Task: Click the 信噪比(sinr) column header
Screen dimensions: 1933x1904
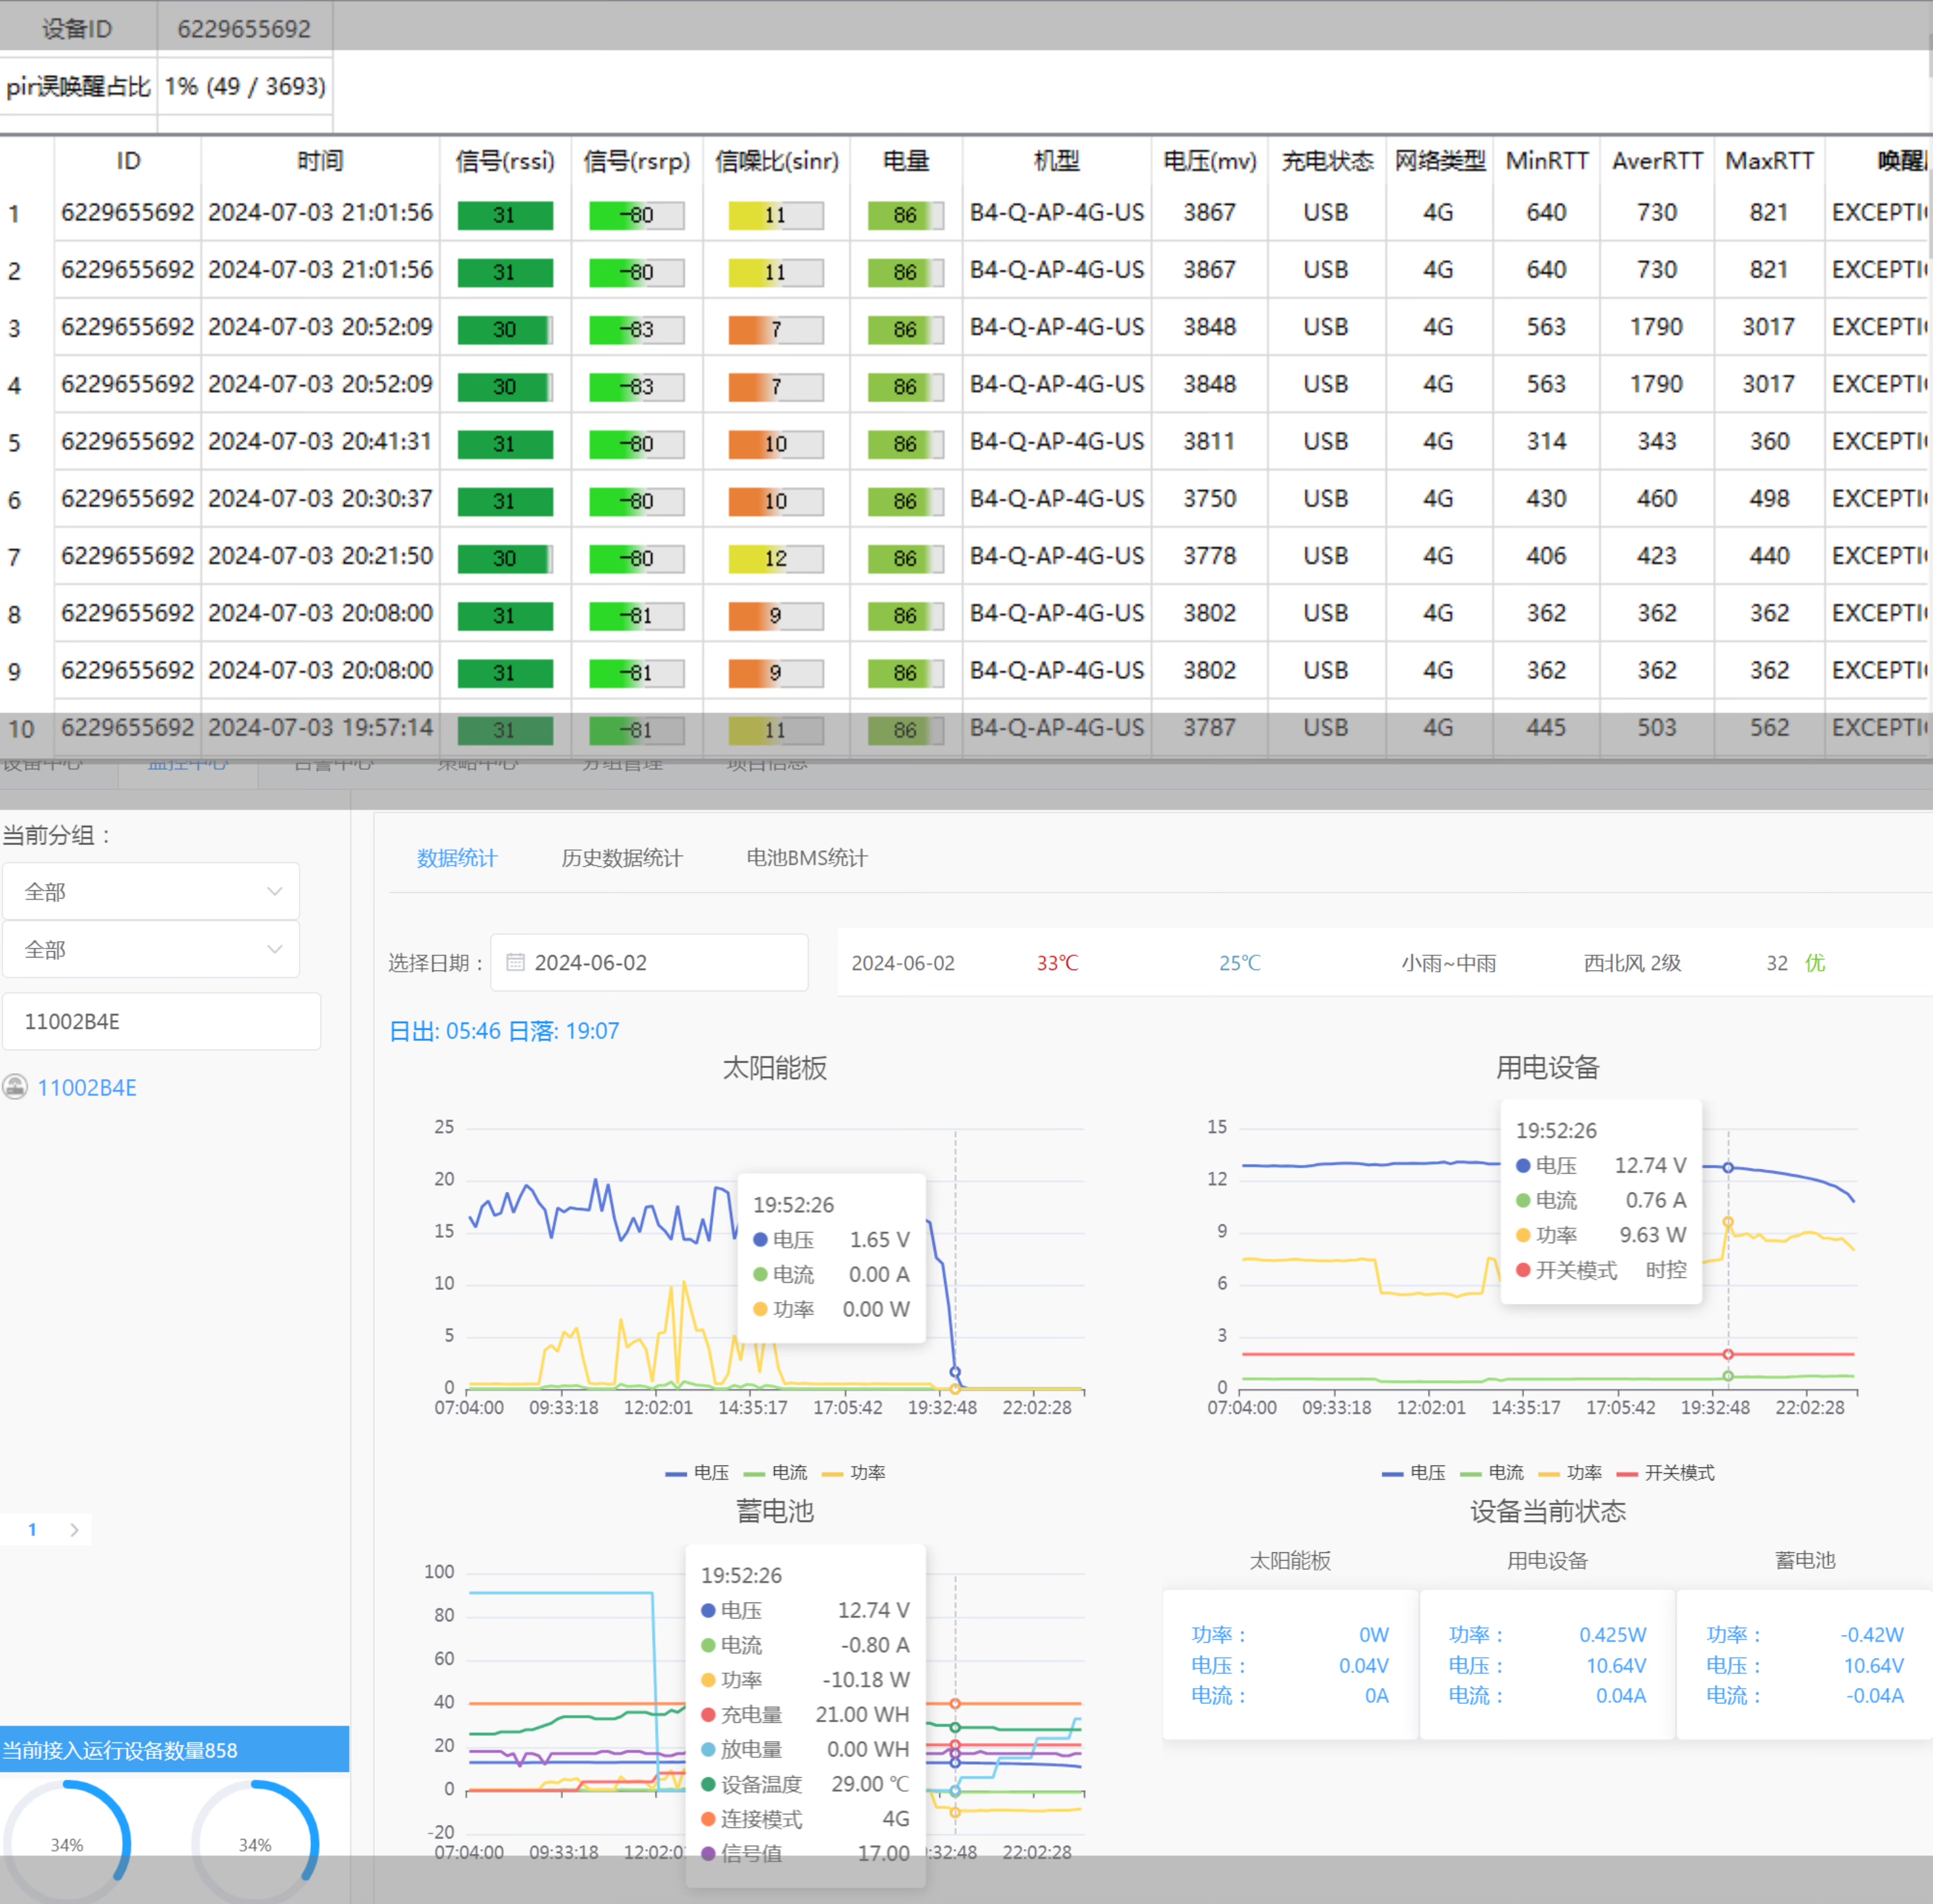Action: [x=776, y=161]
